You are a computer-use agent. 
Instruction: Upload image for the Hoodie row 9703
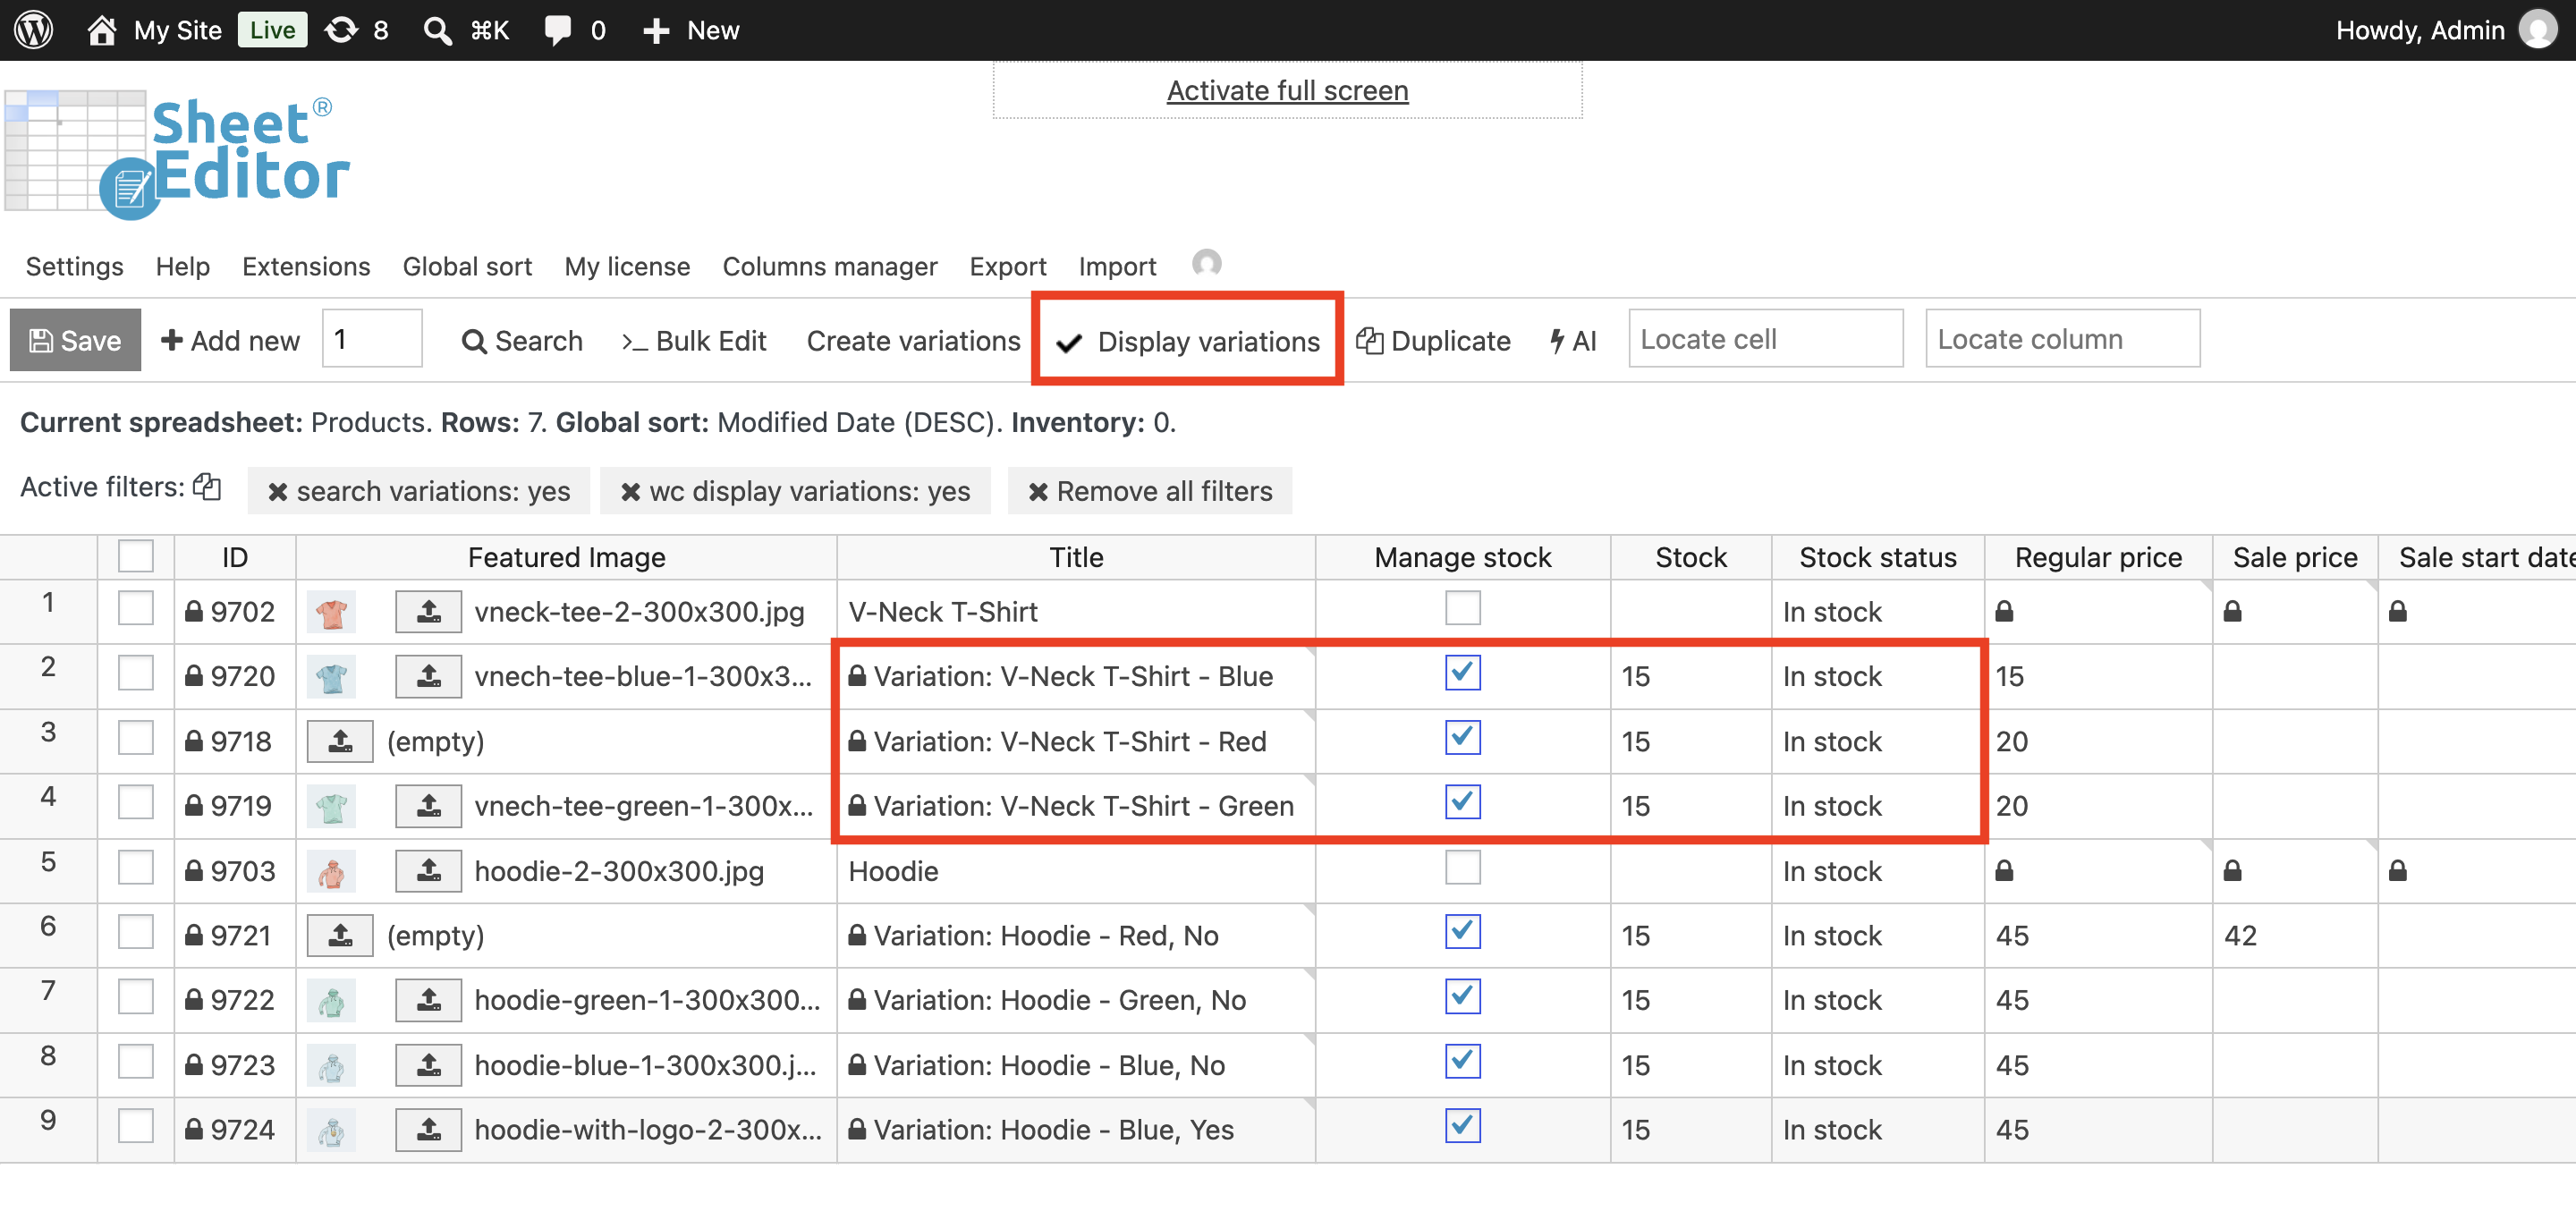pos(429,871)
